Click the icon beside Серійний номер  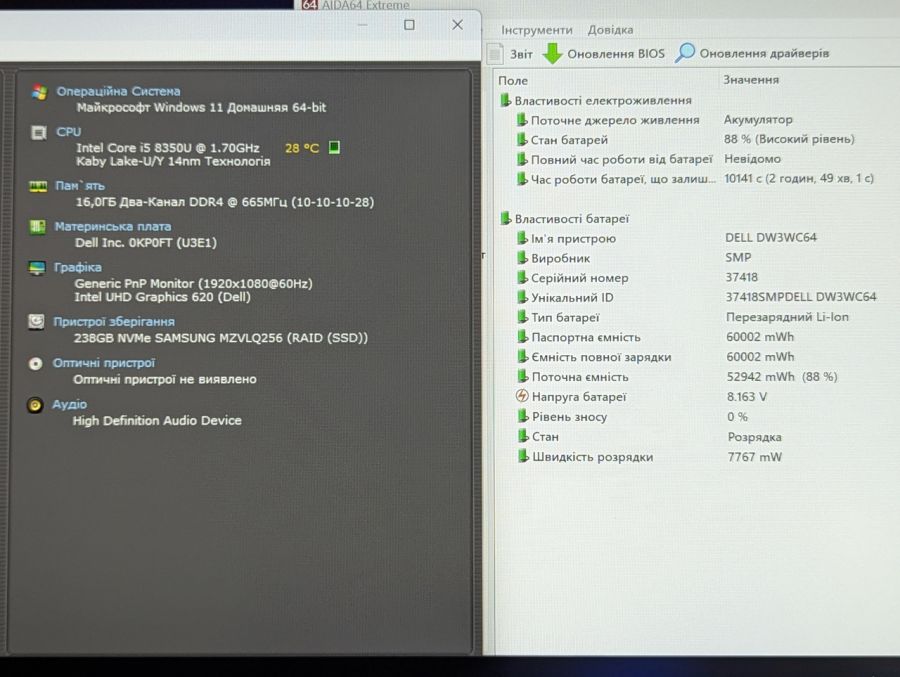point(522,277)
